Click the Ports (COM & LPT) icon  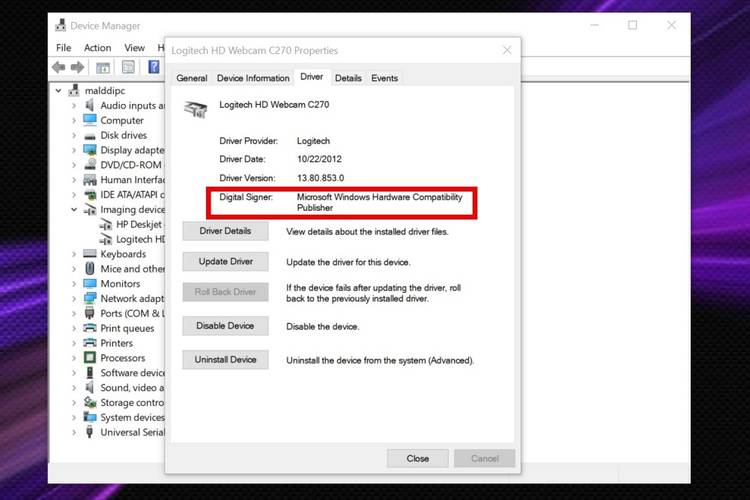tap(89, 313)
